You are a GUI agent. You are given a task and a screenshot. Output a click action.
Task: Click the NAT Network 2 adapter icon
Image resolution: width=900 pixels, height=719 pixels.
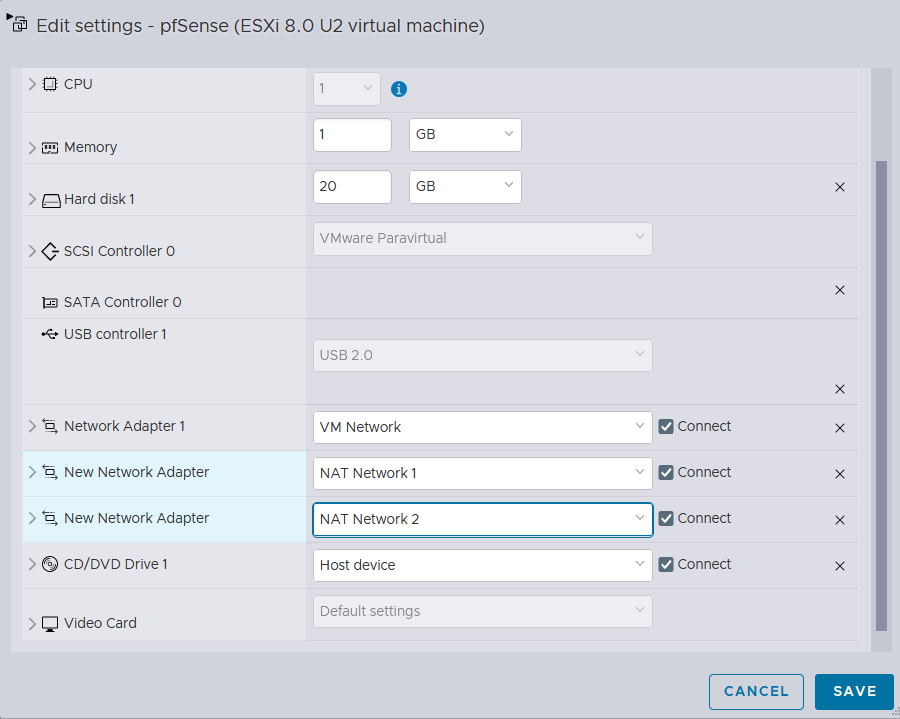click(x=50, y=518)
